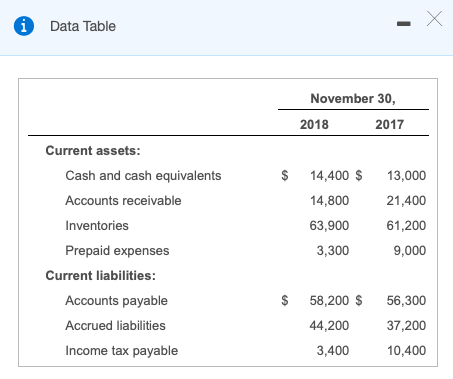Select the 56,300 accounts payable value

406,300
